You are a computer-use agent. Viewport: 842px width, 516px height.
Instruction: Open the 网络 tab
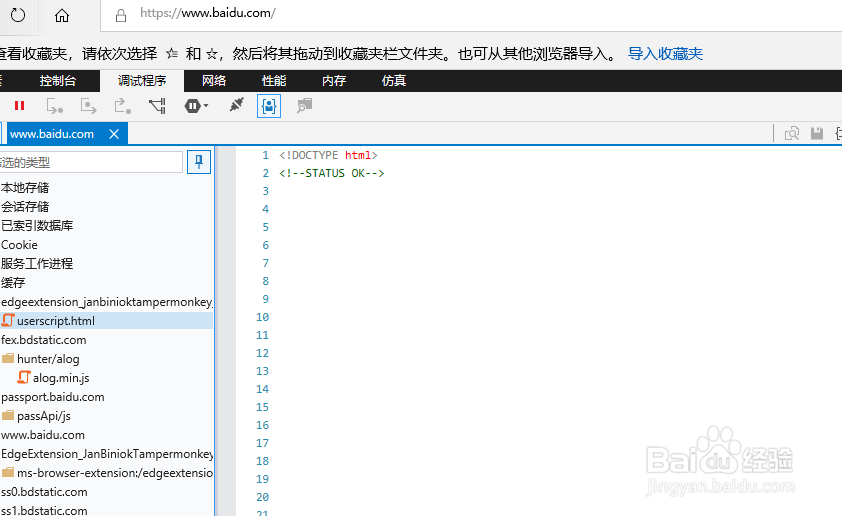click(x=214, y=81)
